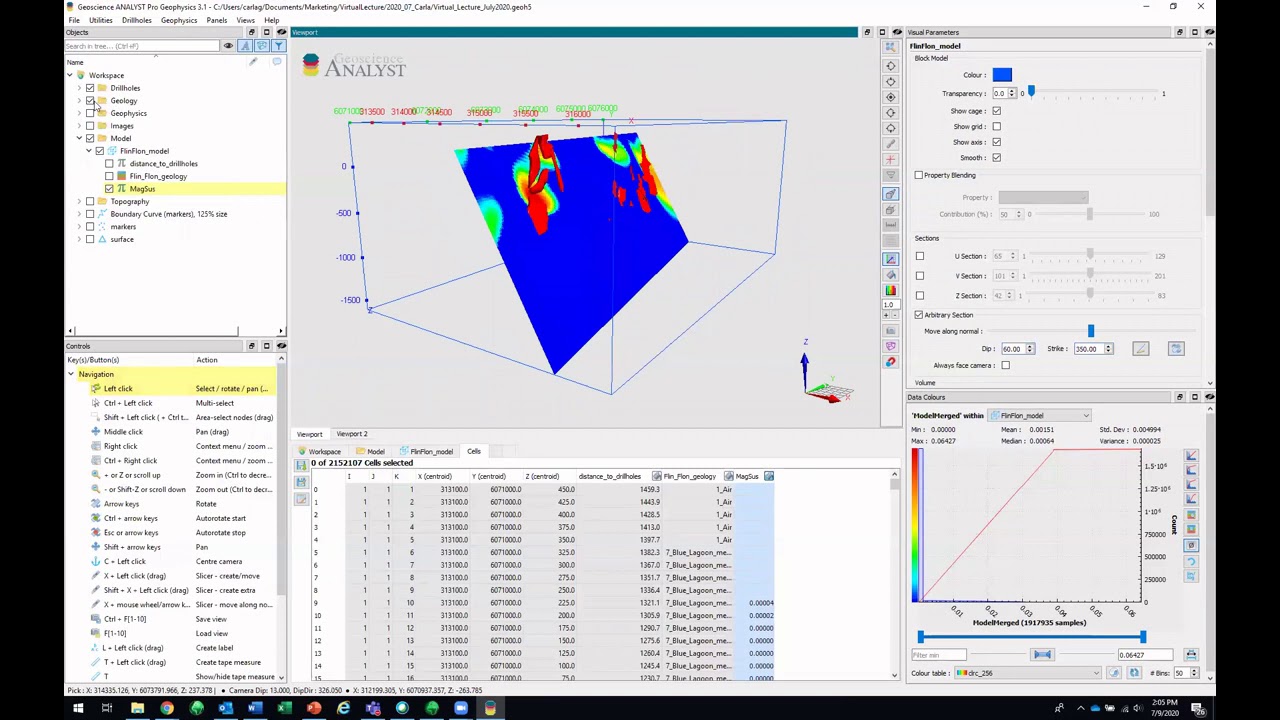
Task: Switch to Viewport 2 tab
Action: point(352,434)
